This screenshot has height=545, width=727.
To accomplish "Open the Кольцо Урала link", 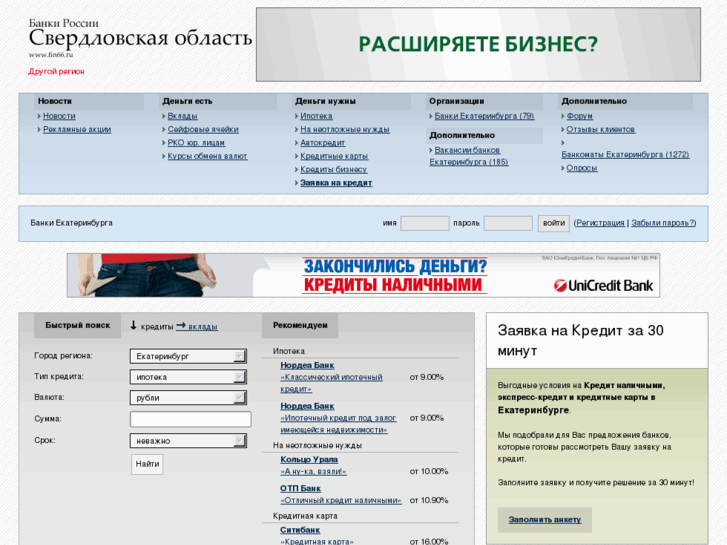I will tap(309, 460).
